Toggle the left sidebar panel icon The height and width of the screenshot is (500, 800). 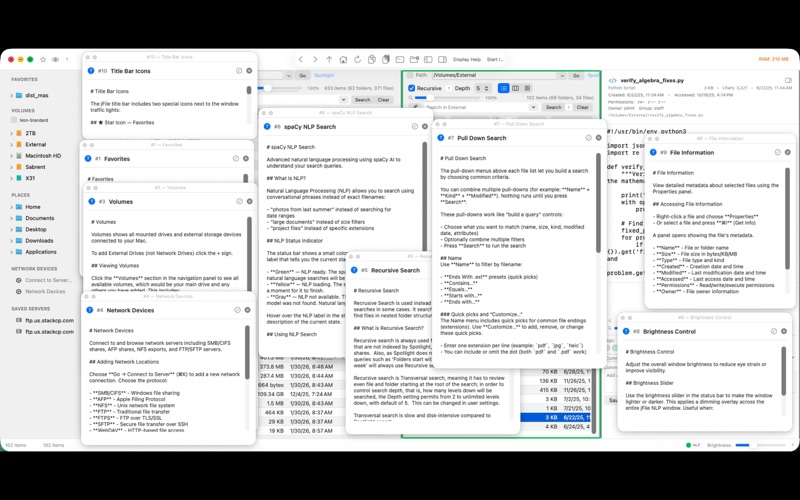click(x=429, y=59)
